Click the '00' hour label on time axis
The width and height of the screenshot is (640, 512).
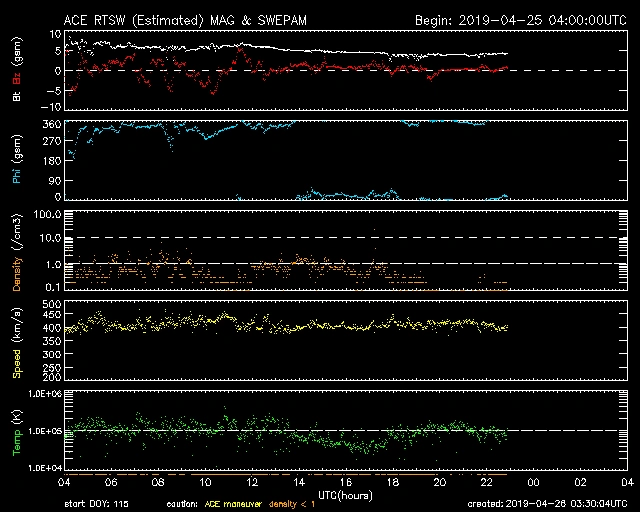[x=533, y=483]
